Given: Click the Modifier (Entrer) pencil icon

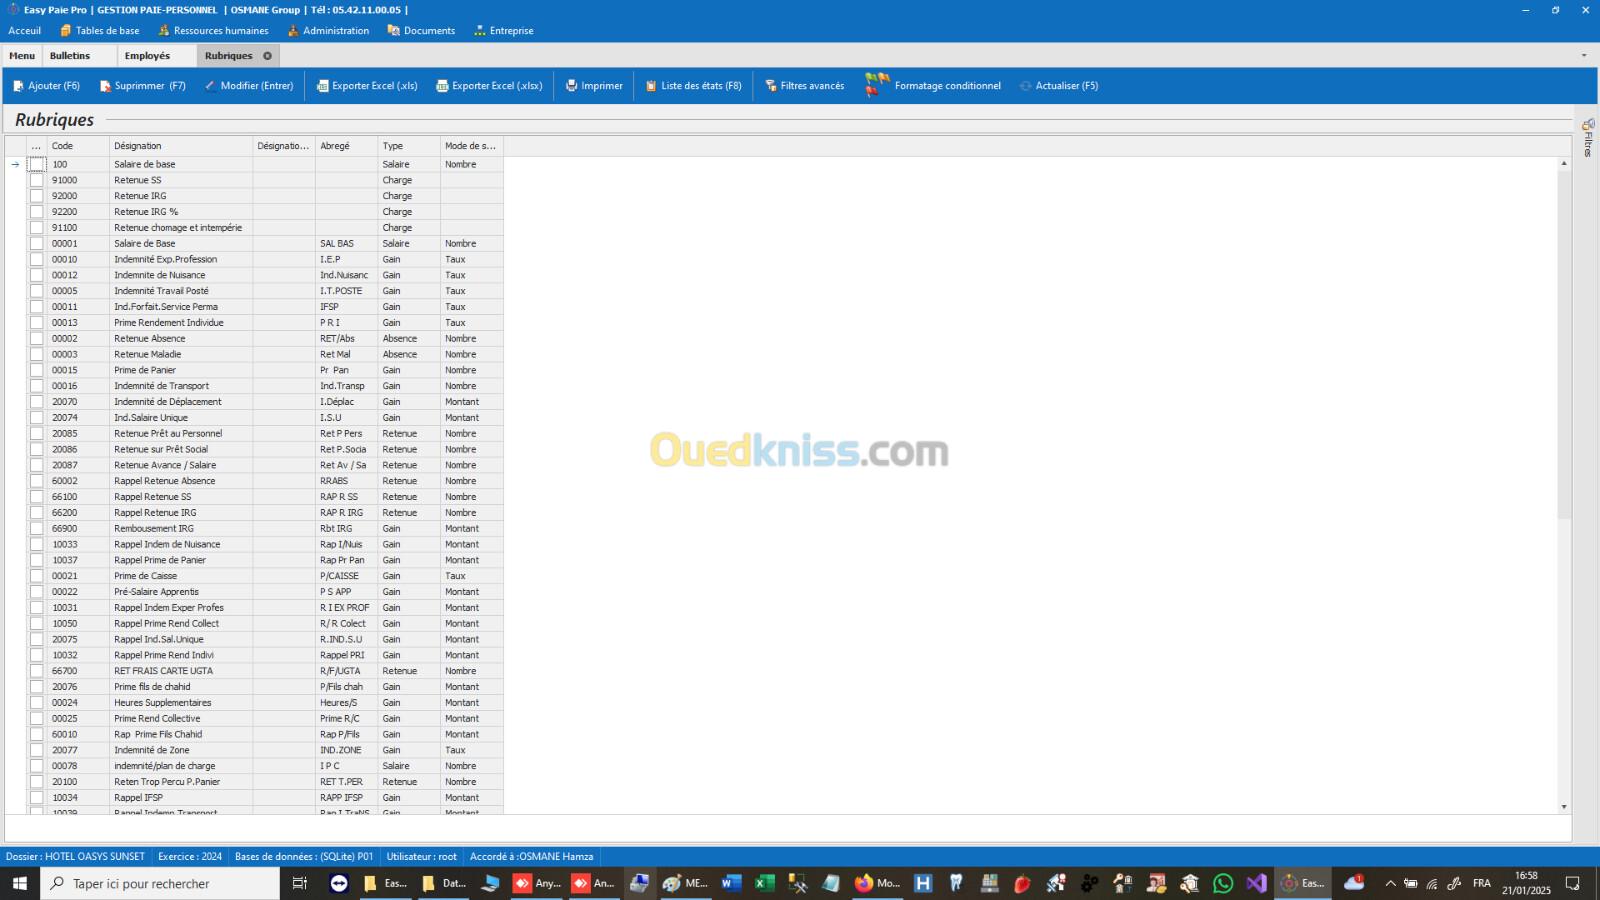Looking at the screenshot, I should coord(210,86).
